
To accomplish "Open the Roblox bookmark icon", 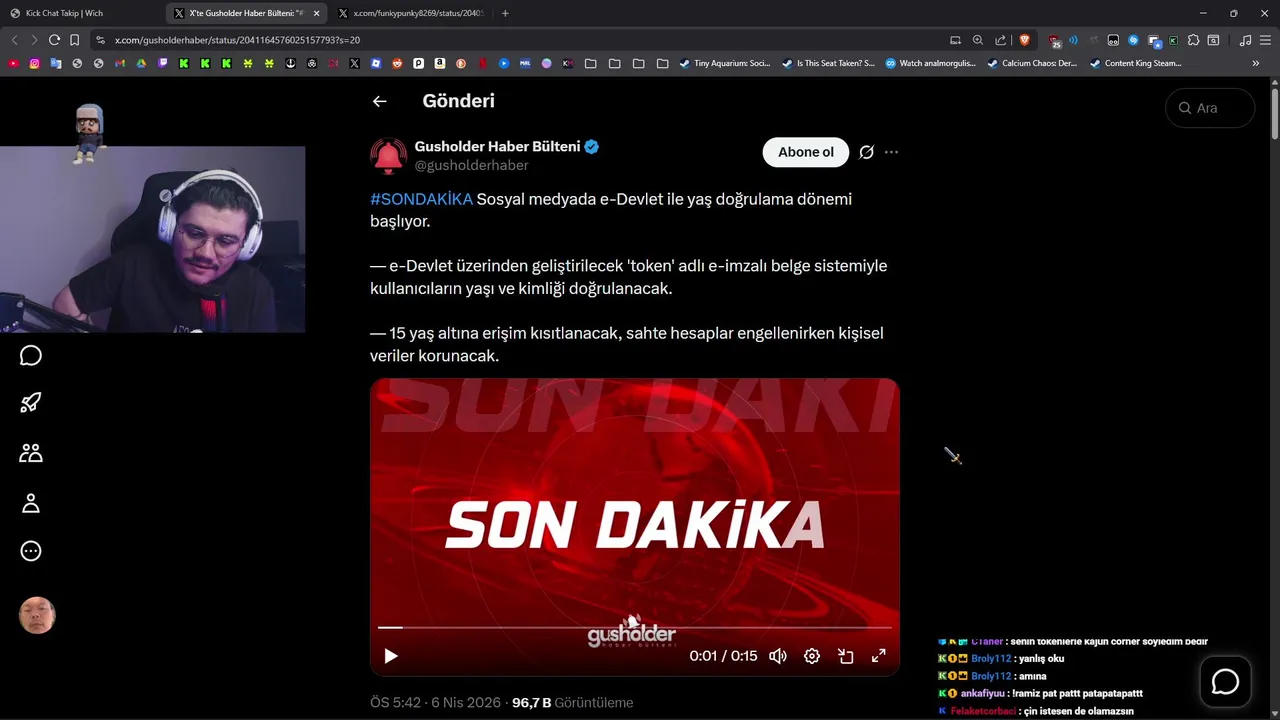I will point(375,63).
